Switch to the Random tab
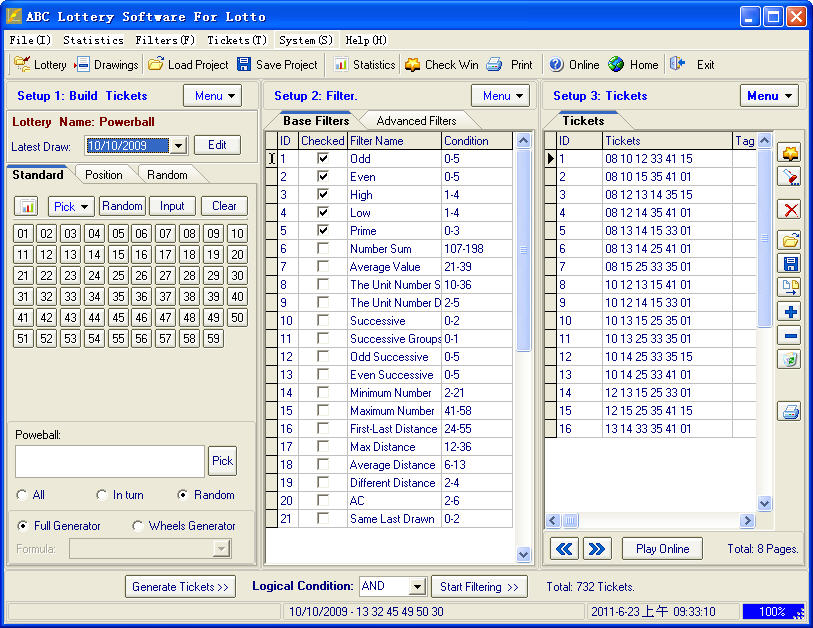The width and height of the screenshot is (813, 628). 167,175
